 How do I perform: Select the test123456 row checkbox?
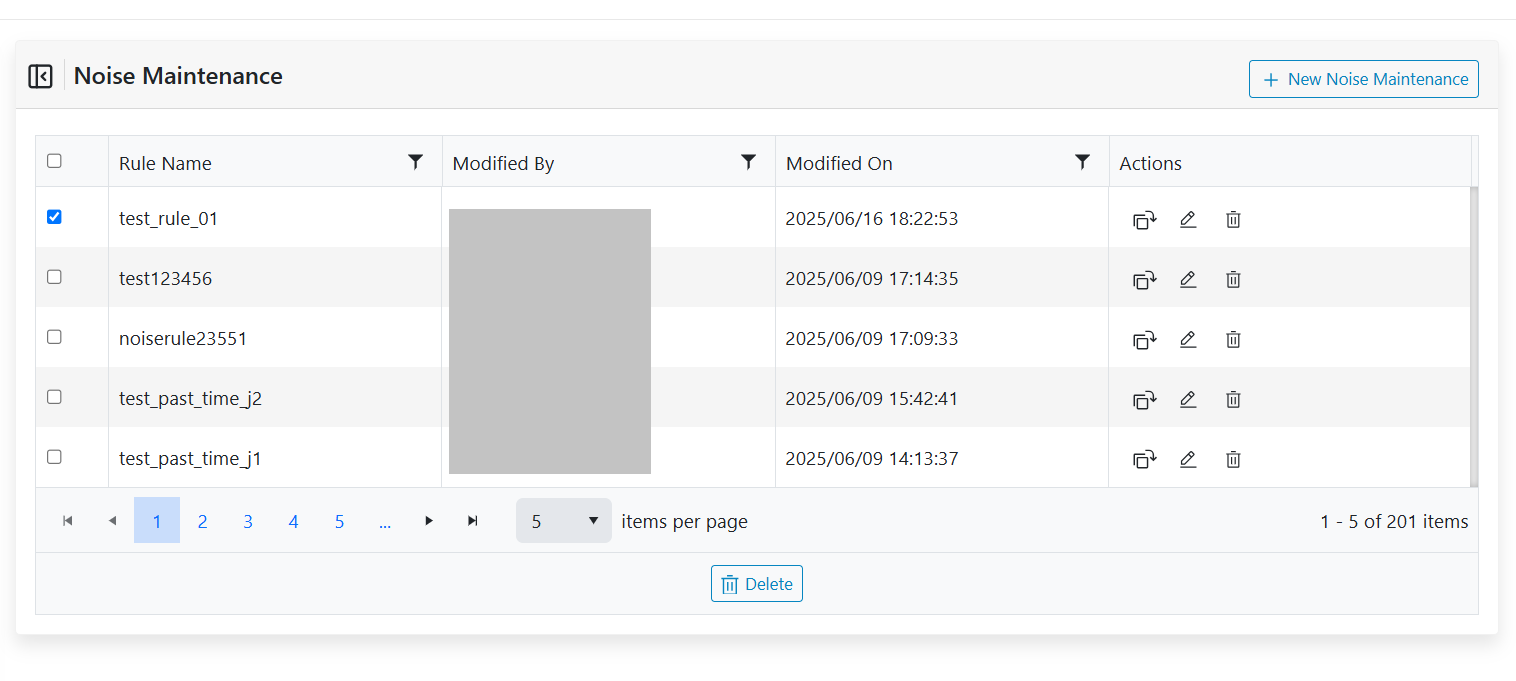(x=55, y=277)
